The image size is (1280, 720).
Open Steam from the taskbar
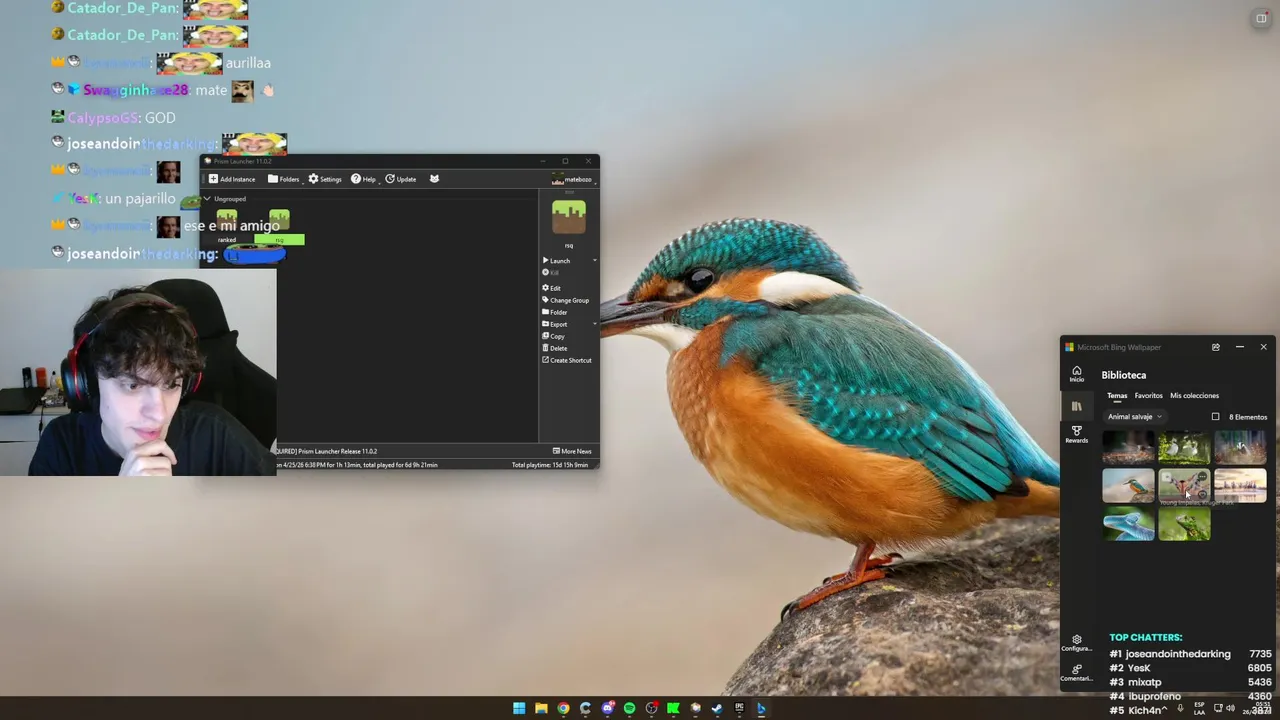point(717,708)
